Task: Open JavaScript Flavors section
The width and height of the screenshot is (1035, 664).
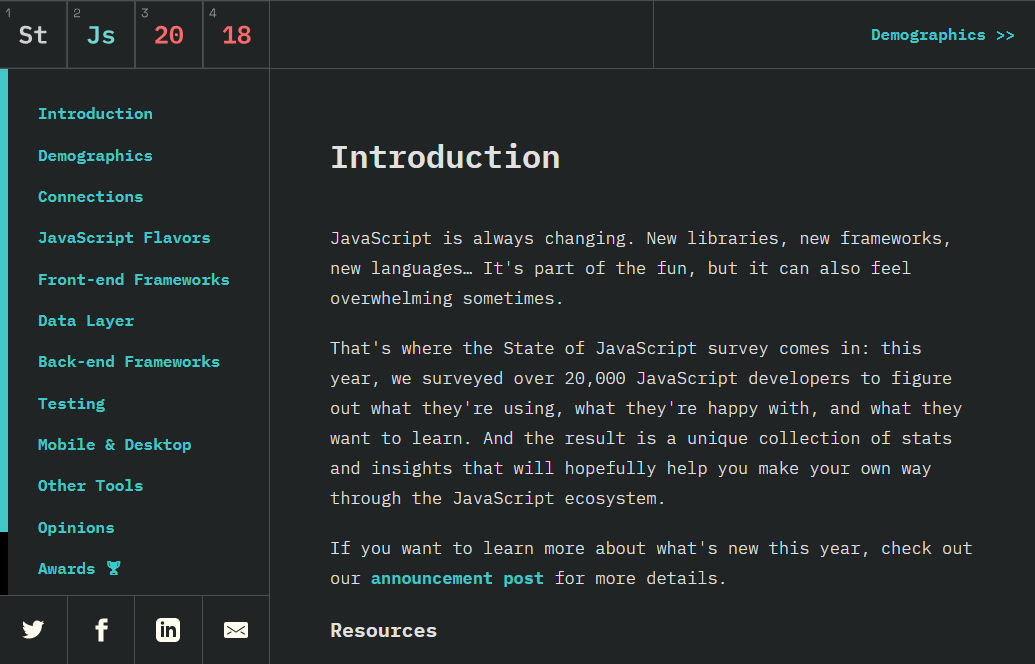Action: click(124, 238)
